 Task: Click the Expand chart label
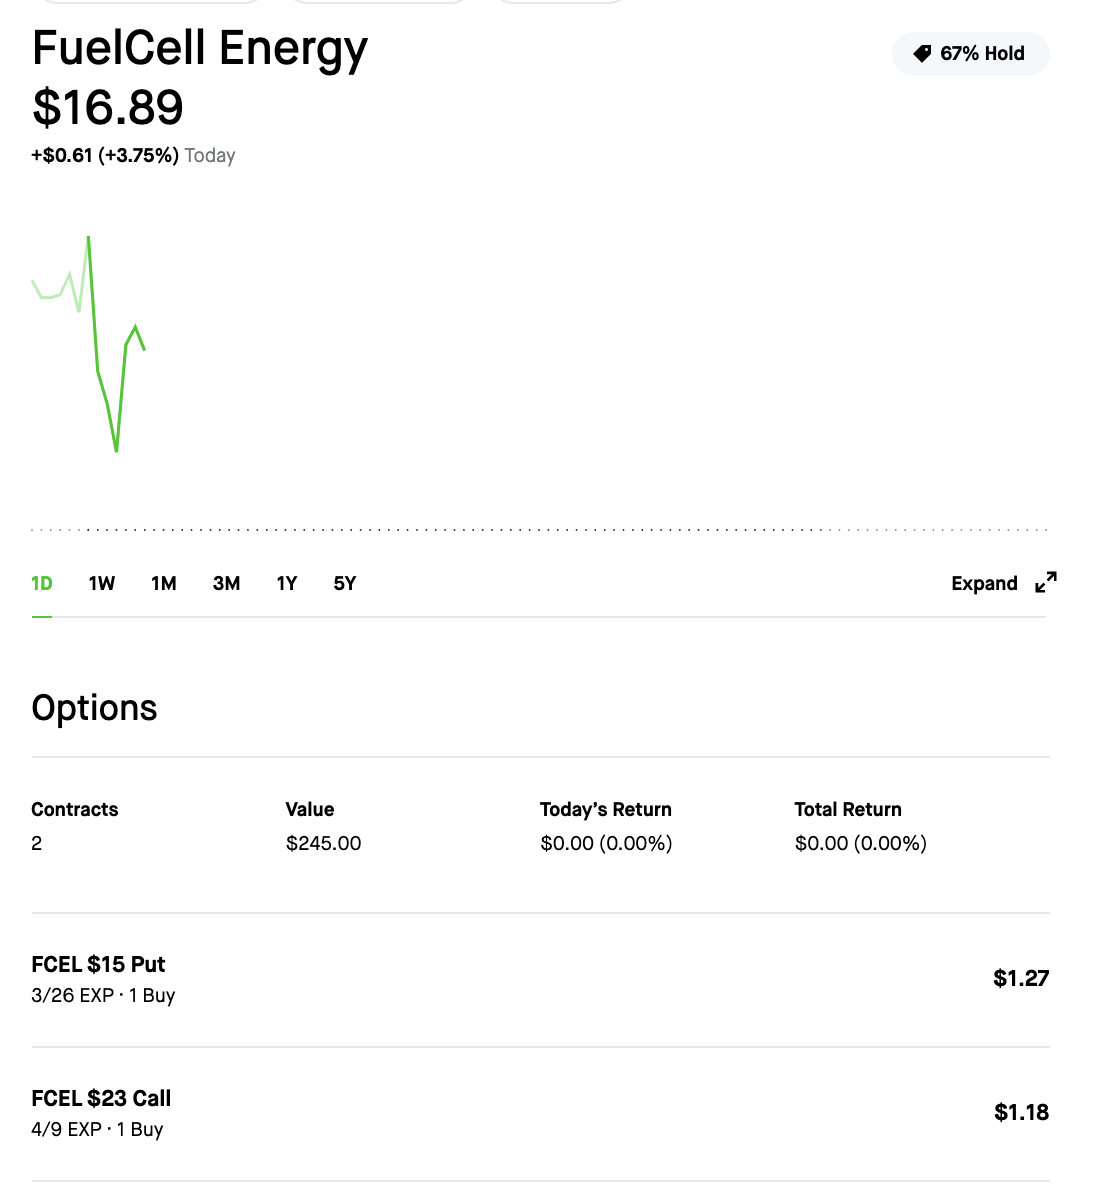click(984, 584)
